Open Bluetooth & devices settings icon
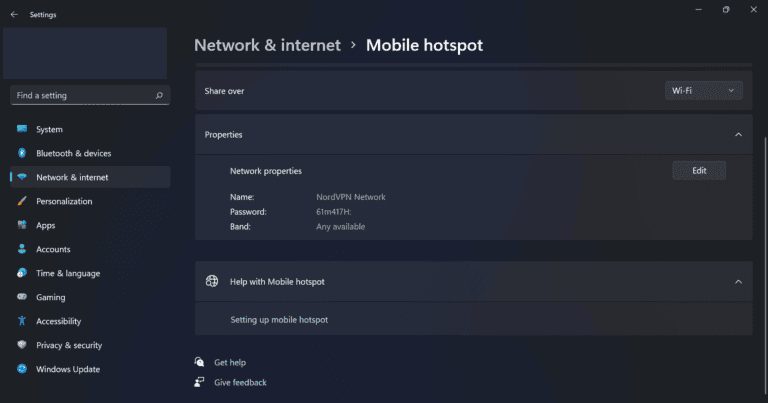The width and height of the screenshot is (768, 403). [x=22, y=153]
